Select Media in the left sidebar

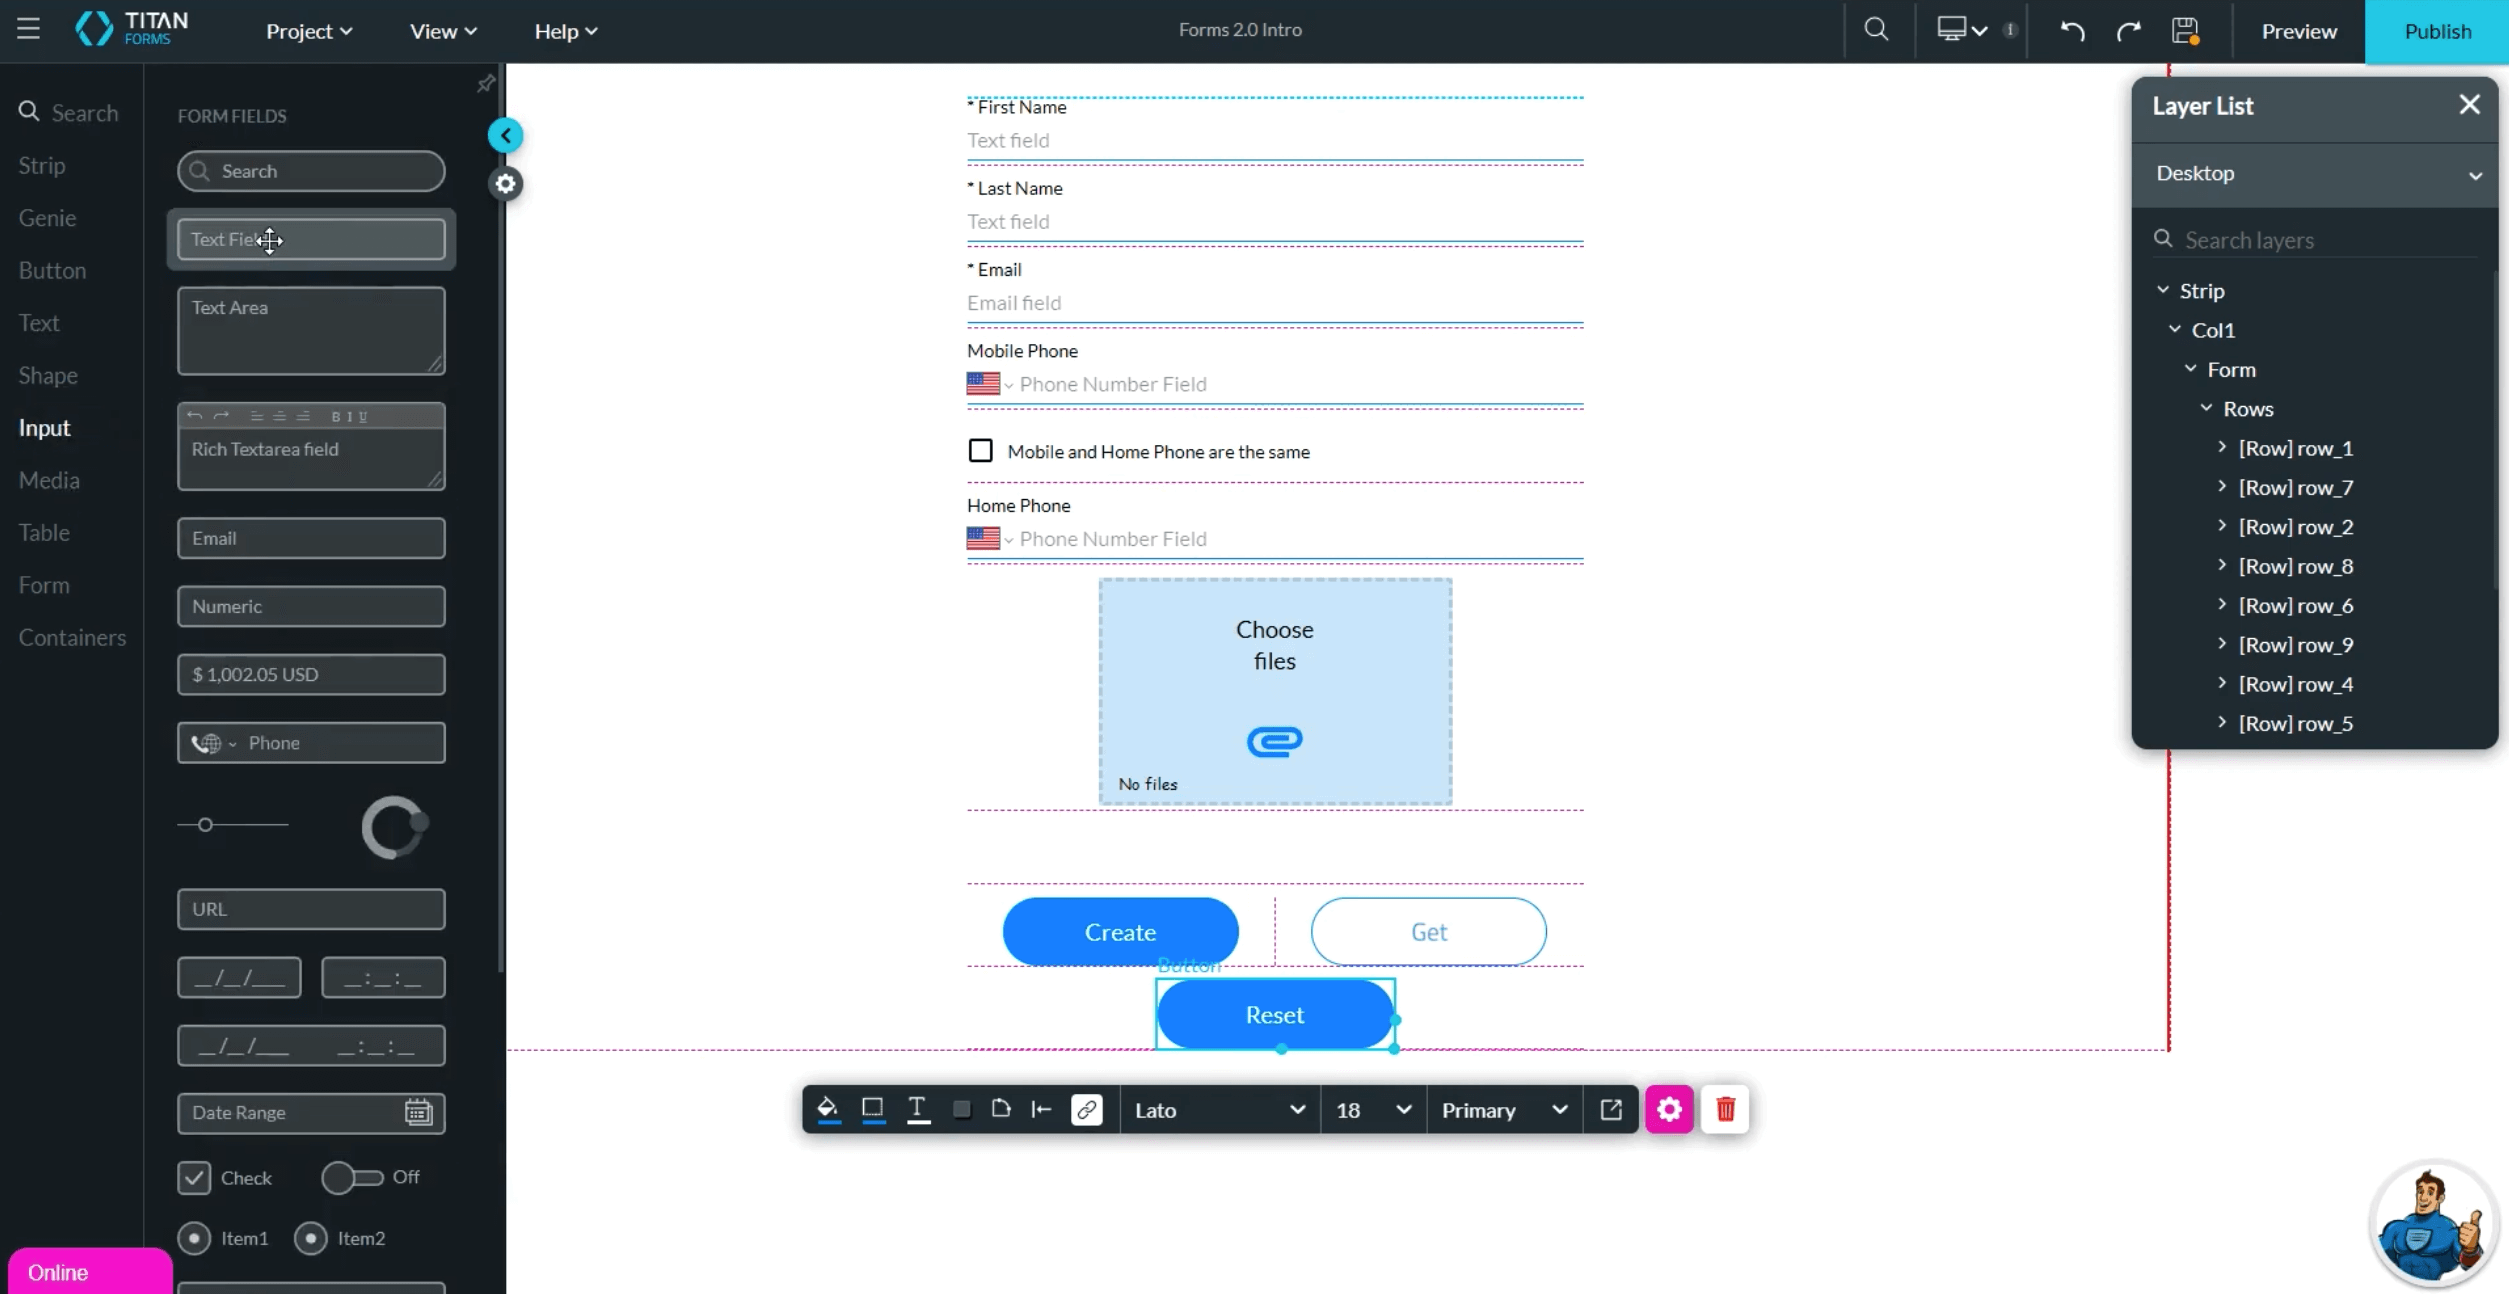point(49,480)
